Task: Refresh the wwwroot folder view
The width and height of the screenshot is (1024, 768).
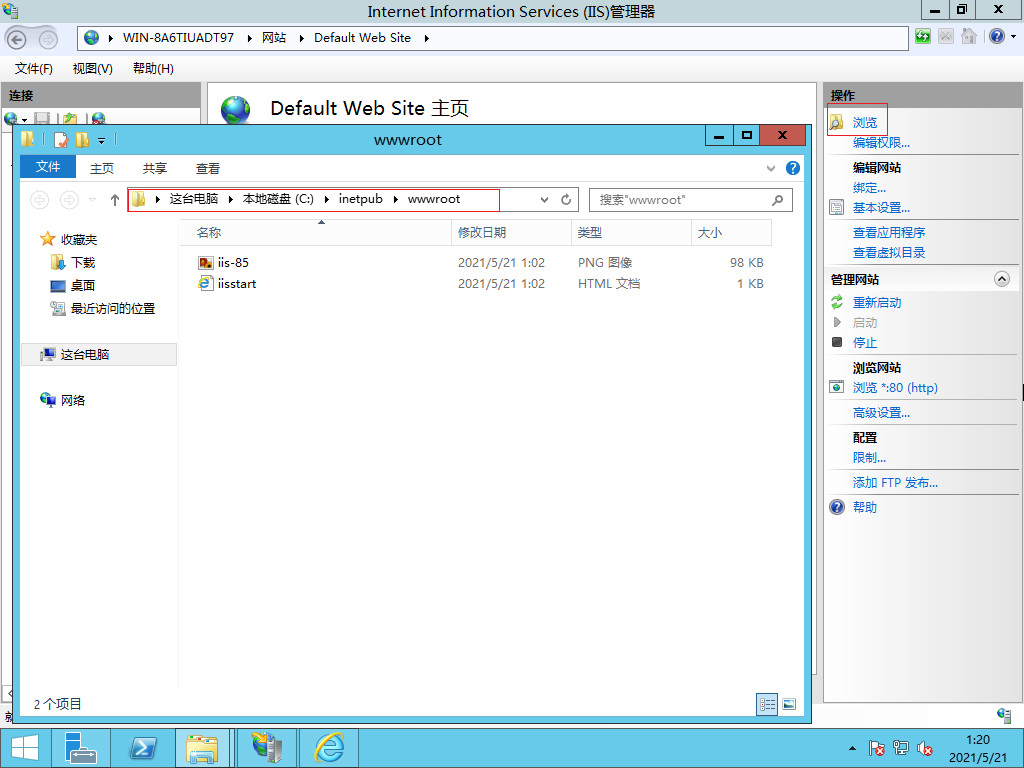Action: [x=566, y=200]
